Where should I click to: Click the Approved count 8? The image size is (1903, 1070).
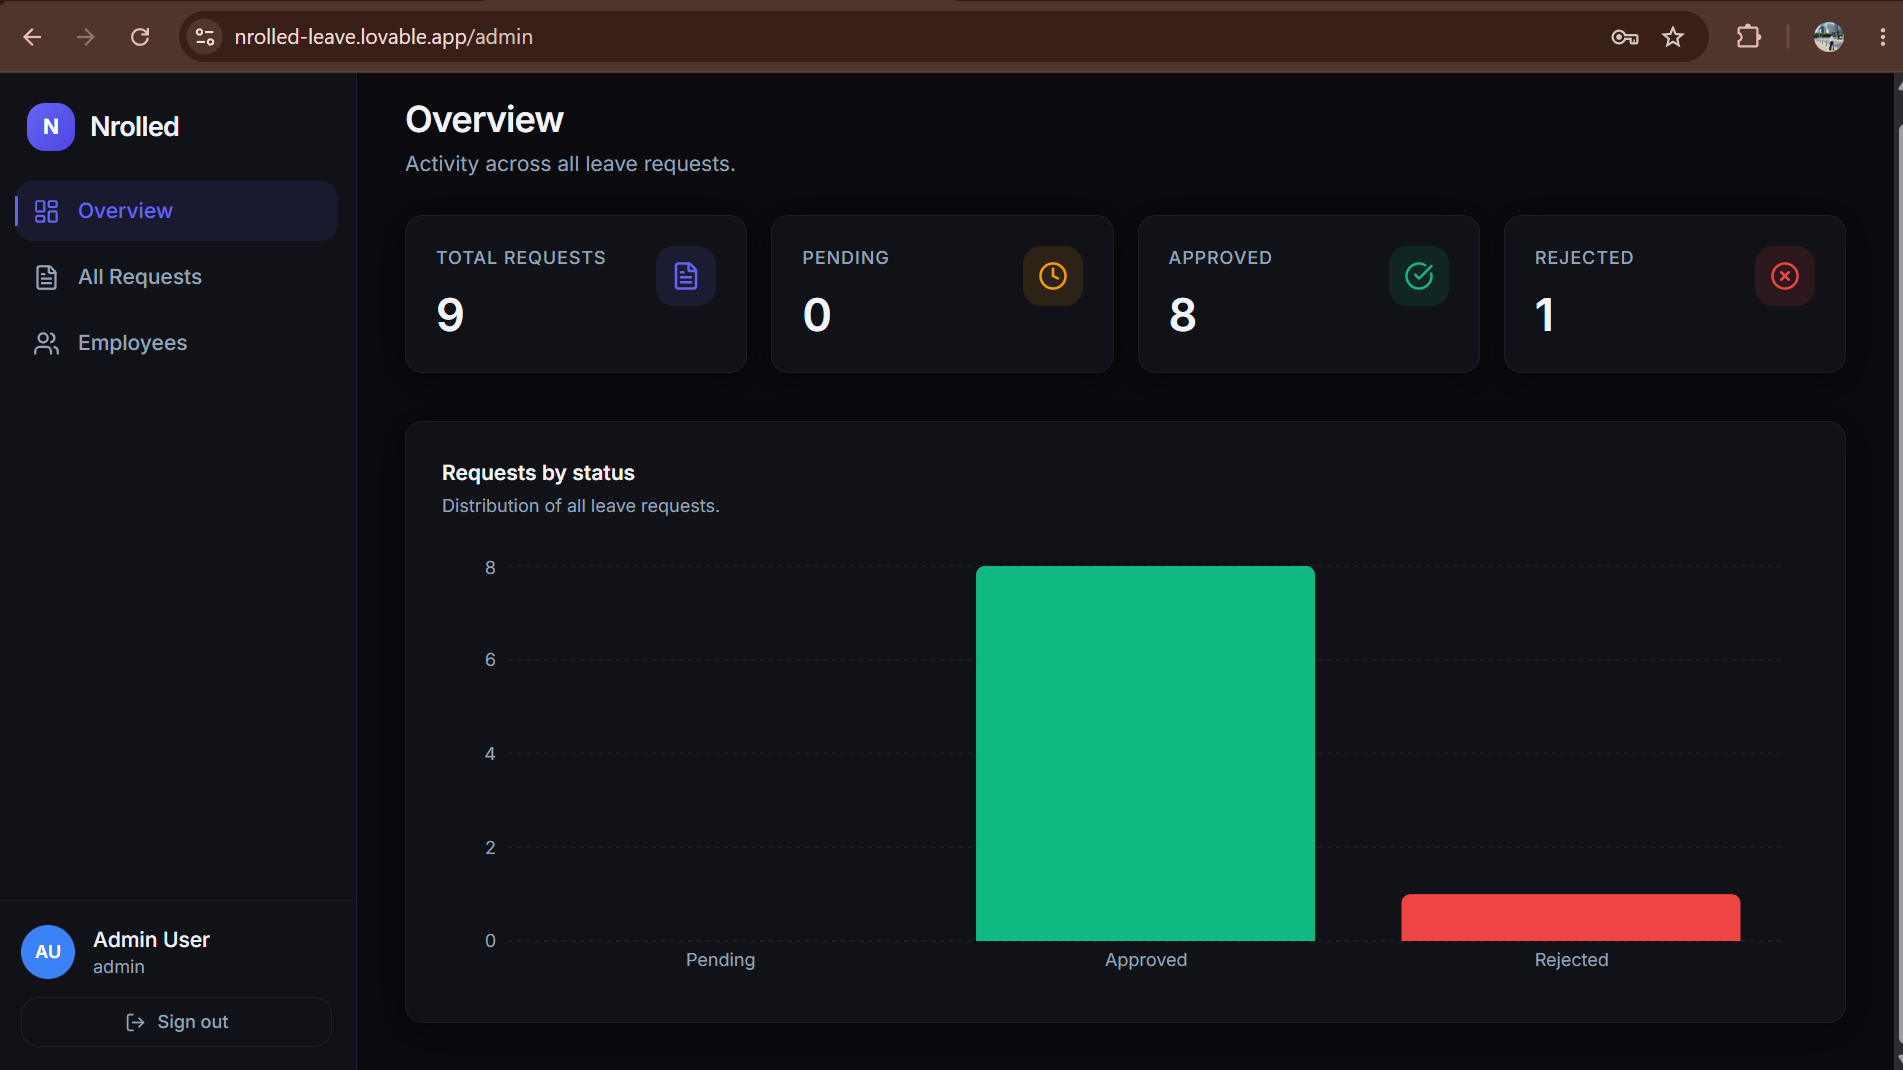click(1183, 315)
